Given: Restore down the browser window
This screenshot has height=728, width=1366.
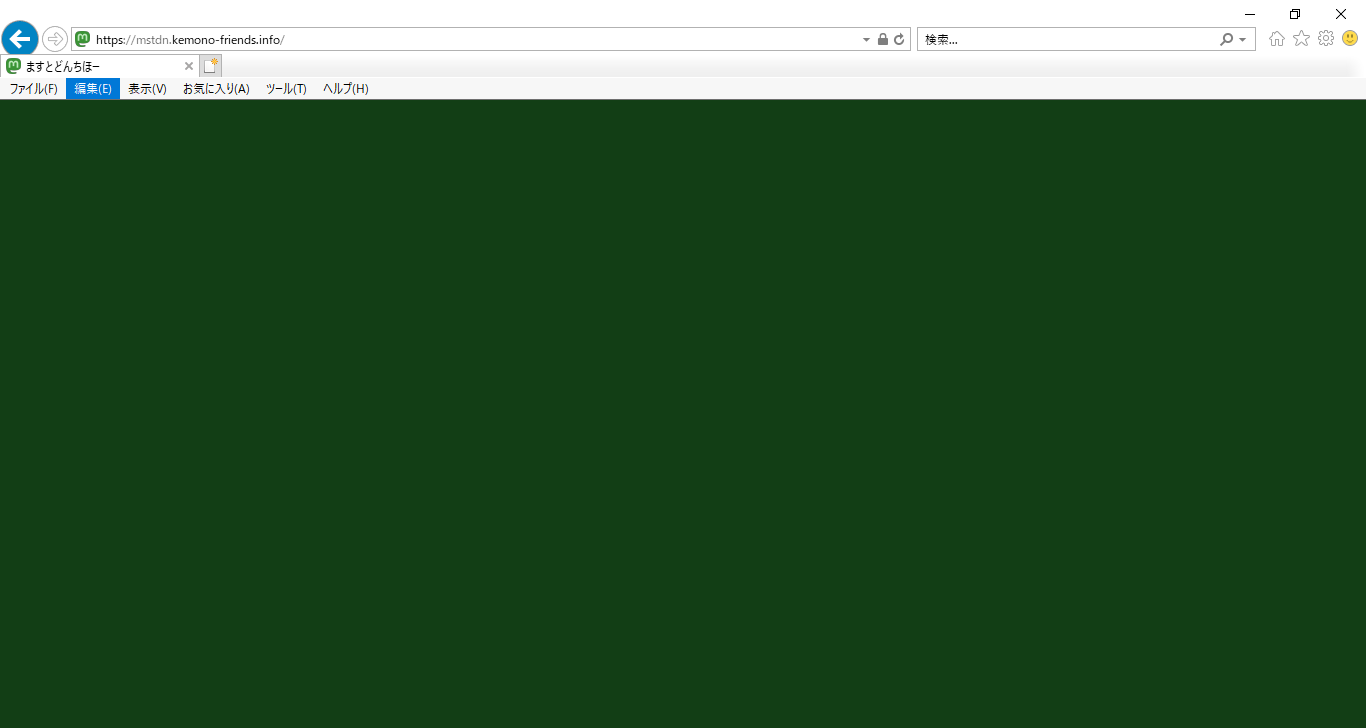Looking at the screenshot, I should (x=1295, y=14).
